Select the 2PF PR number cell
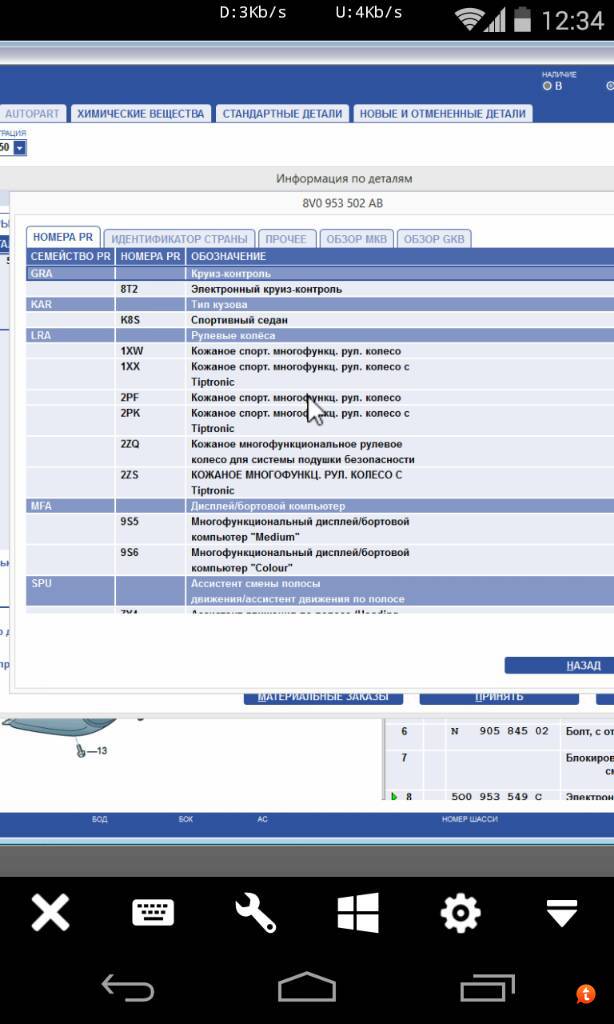Viewport: 614px width, 1024px height. pyautogui.click(x=150, y=398)
